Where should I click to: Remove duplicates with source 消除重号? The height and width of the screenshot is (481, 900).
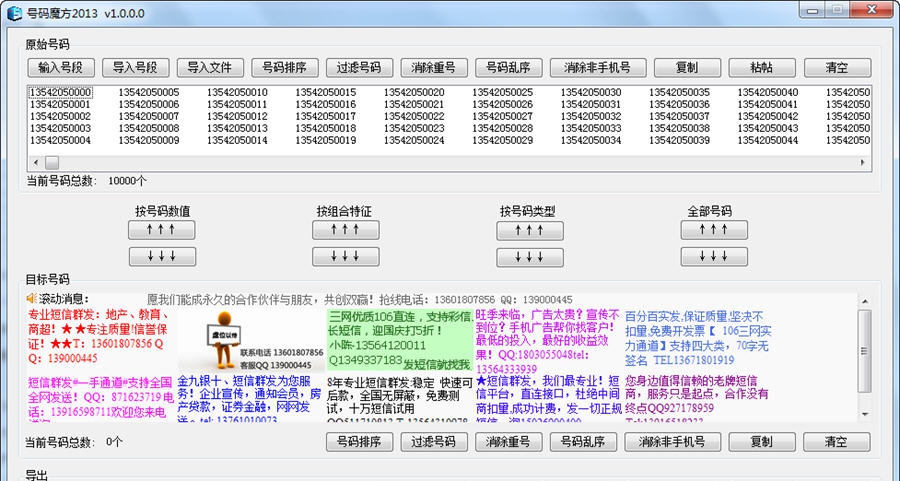pos(433,67)
